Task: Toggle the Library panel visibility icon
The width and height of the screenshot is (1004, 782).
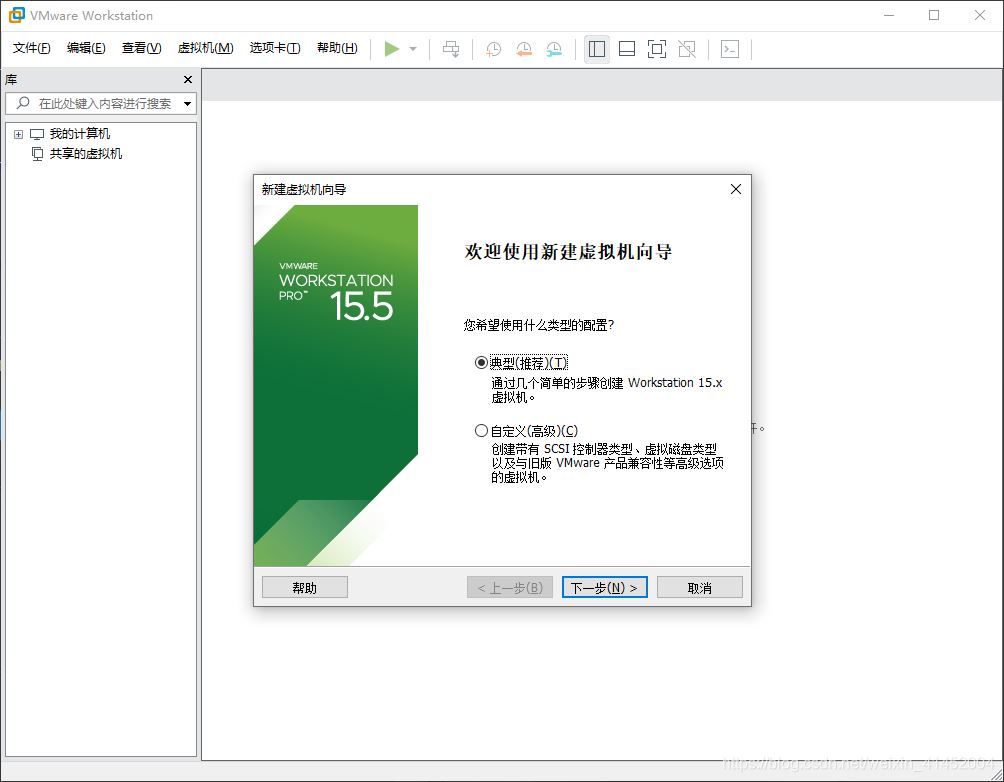Action: [x=596, y=48]
